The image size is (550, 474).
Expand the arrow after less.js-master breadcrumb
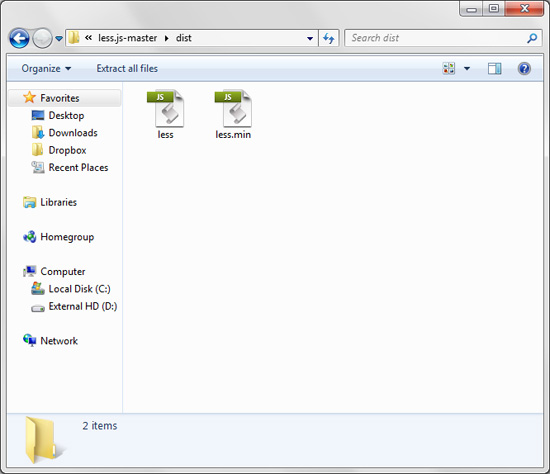167,38
